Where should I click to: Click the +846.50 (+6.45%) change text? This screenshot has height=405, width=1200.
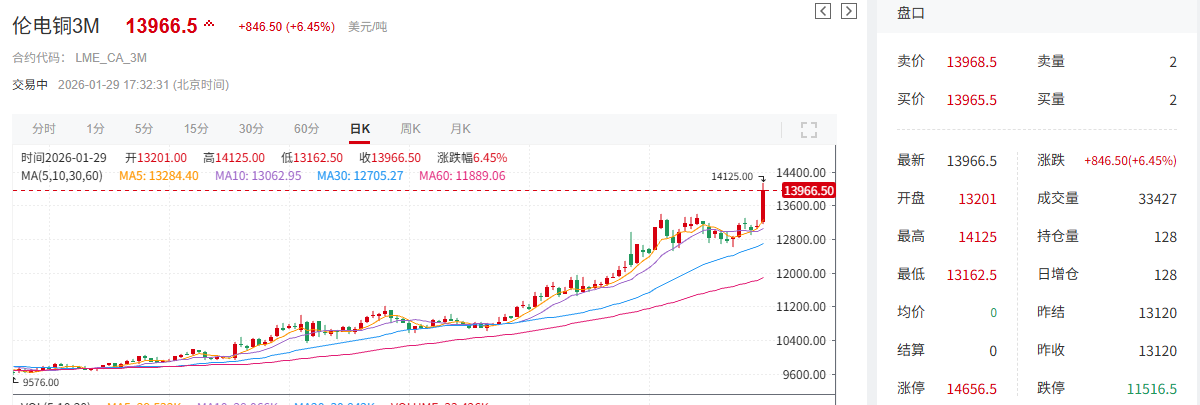click(286, 27)
